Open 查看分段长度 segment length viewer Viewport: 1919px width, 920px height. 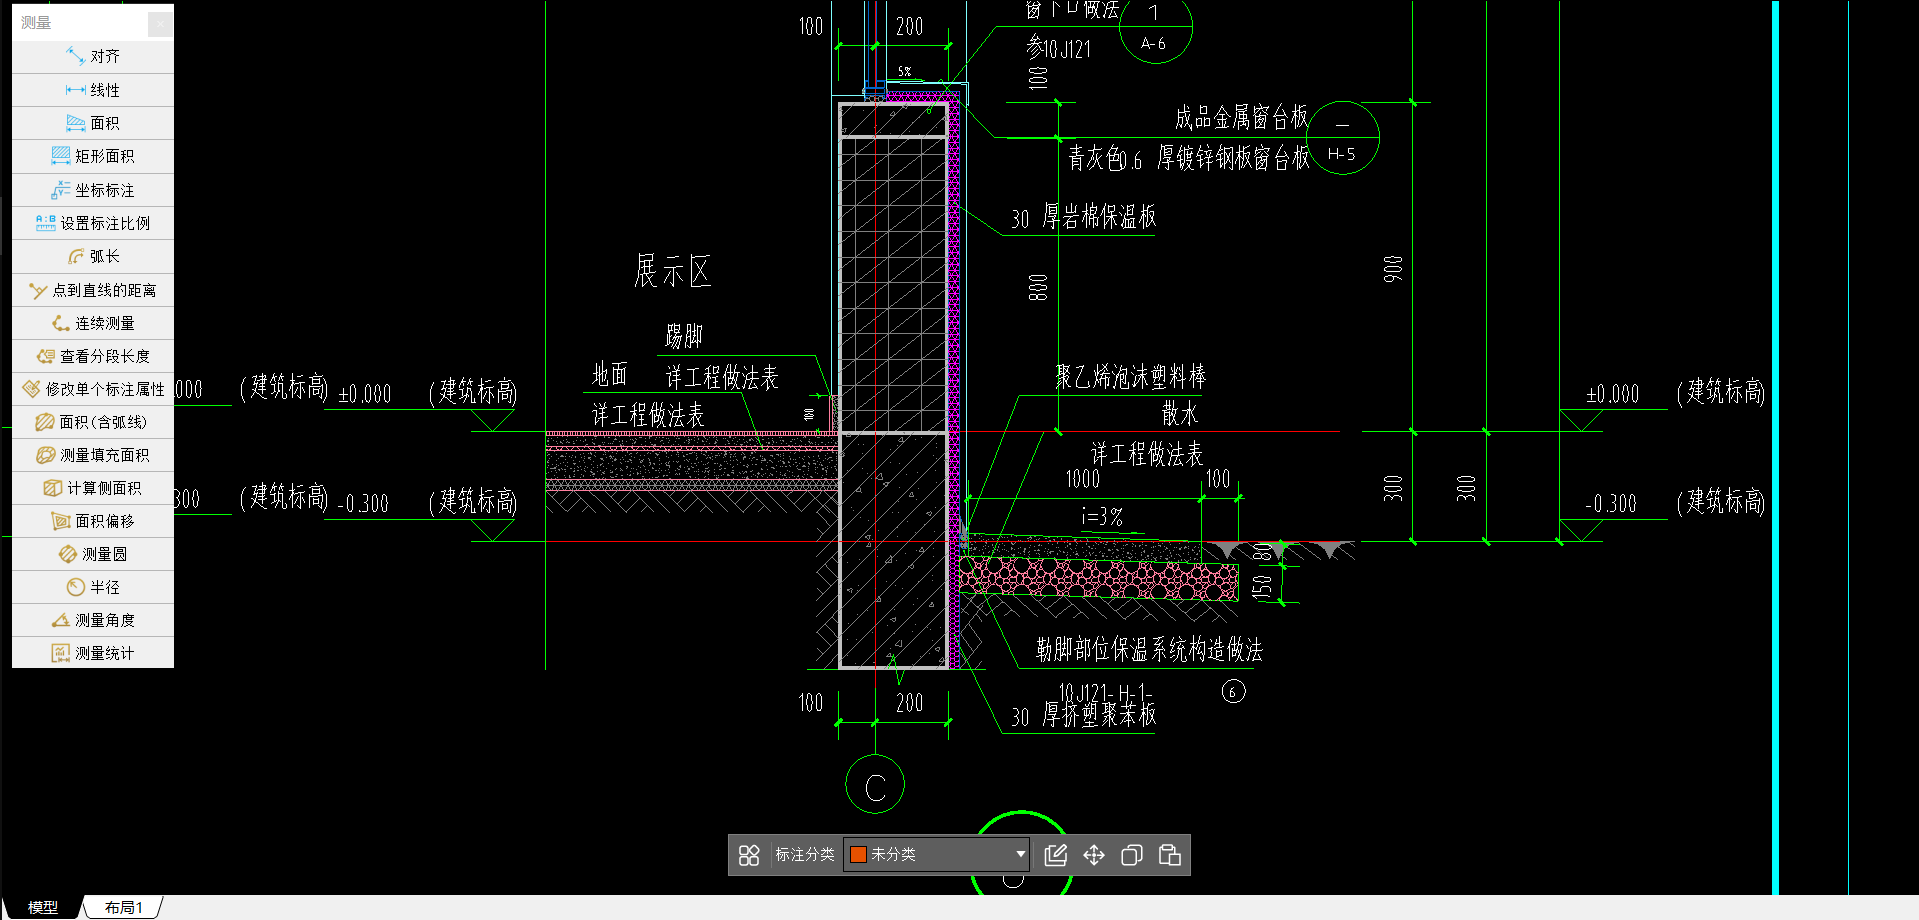pos(93,356)
